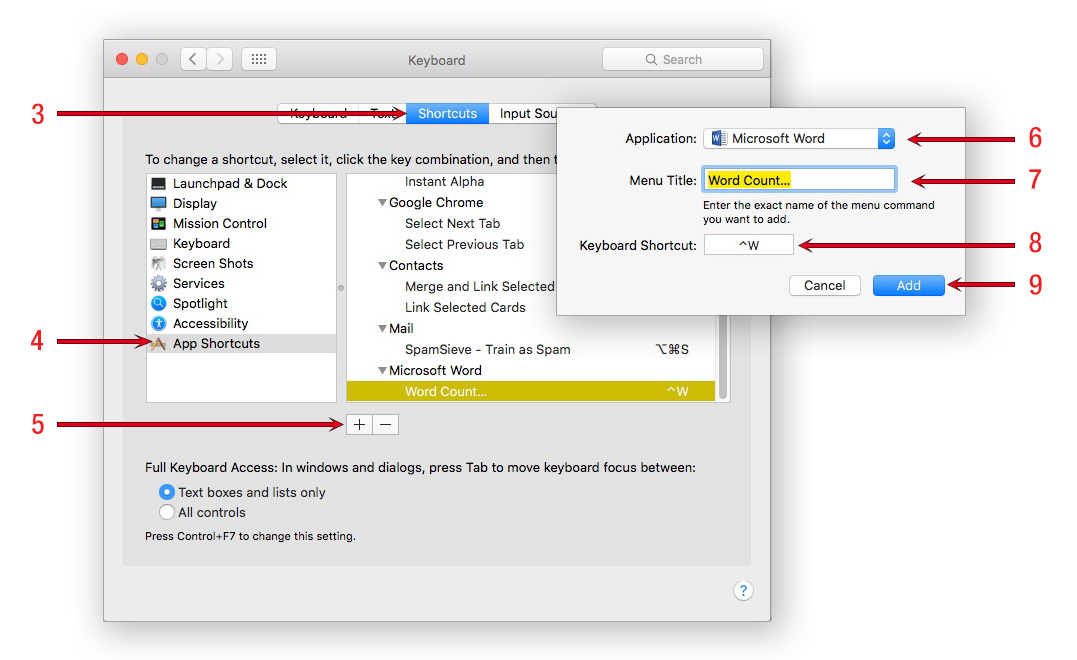Switch to the Keyboard tab
This screenshot has height=660, width=1077.
[318, 113]
